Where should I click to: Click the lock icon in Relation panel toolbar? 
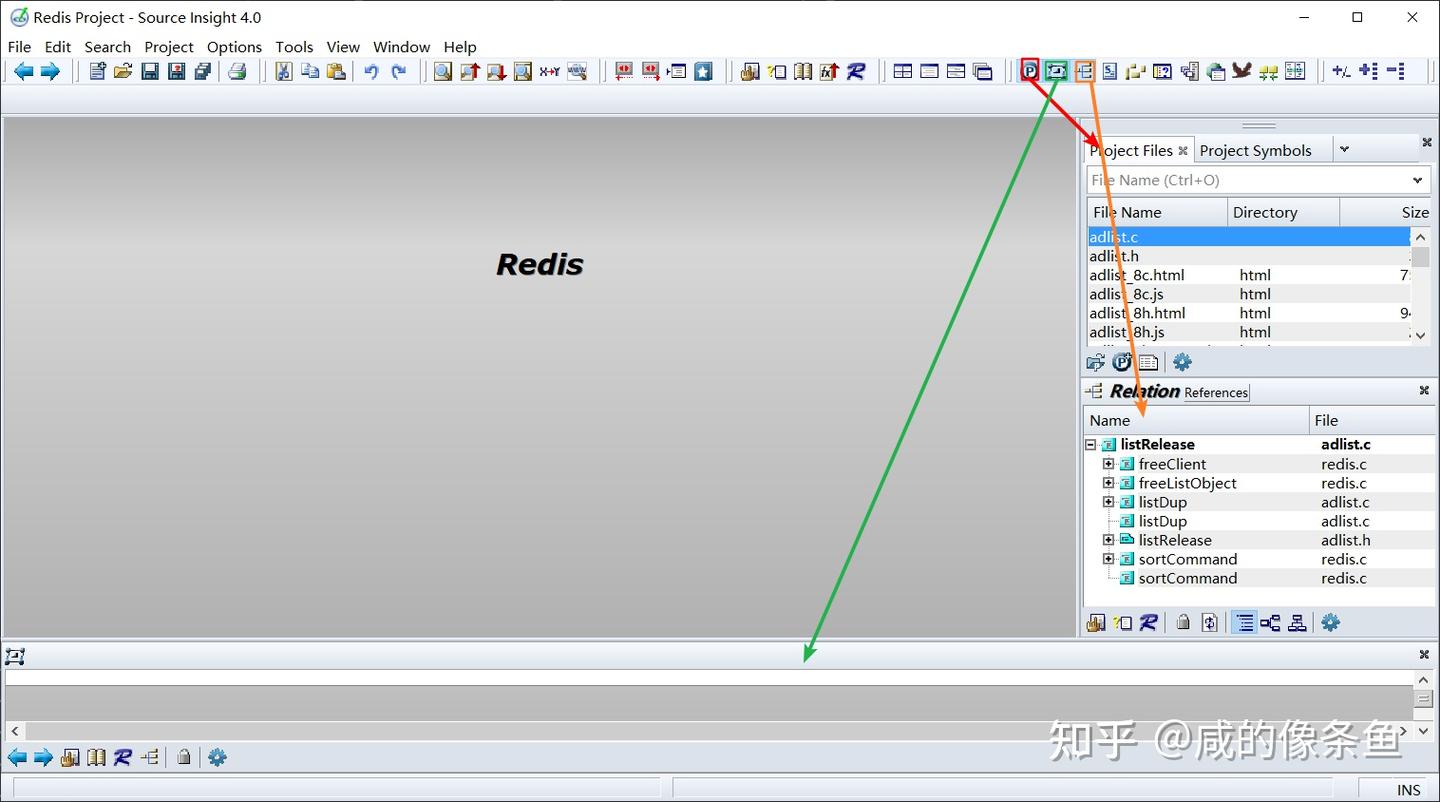[x=1183, y=622]
